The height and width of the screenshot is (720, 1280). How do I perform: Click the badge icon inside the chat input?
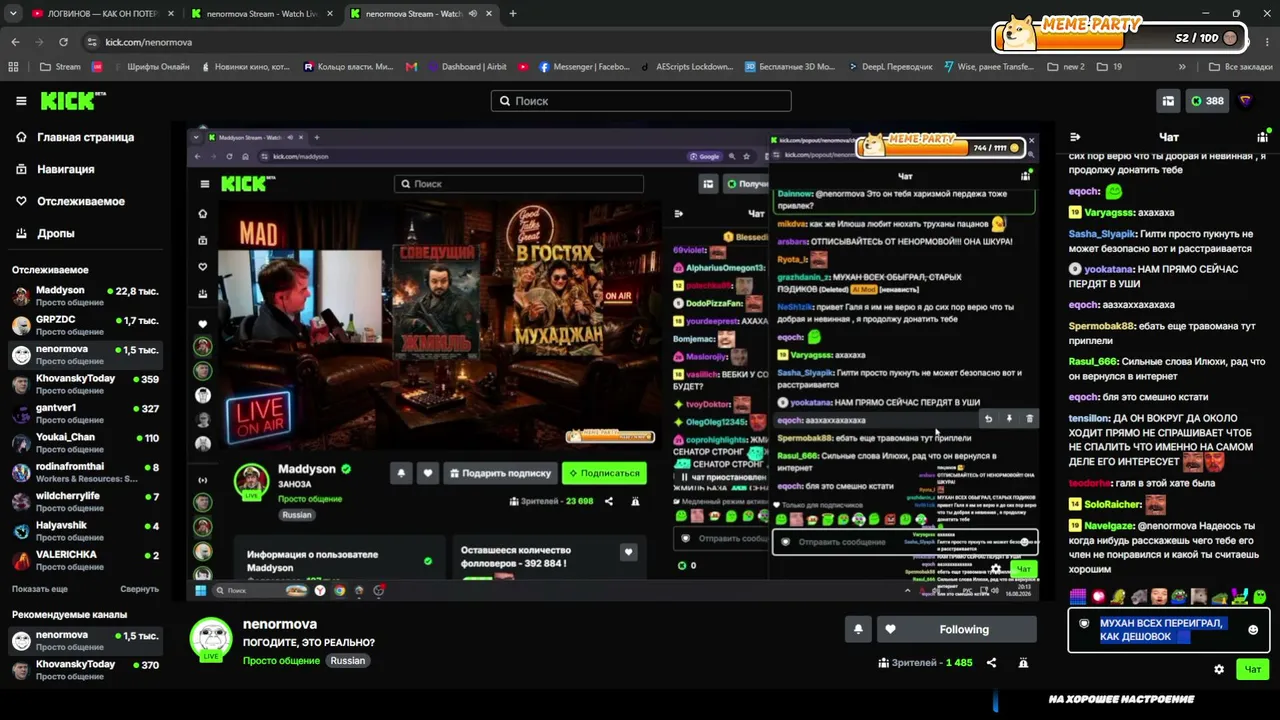(x=1084, y=624)
